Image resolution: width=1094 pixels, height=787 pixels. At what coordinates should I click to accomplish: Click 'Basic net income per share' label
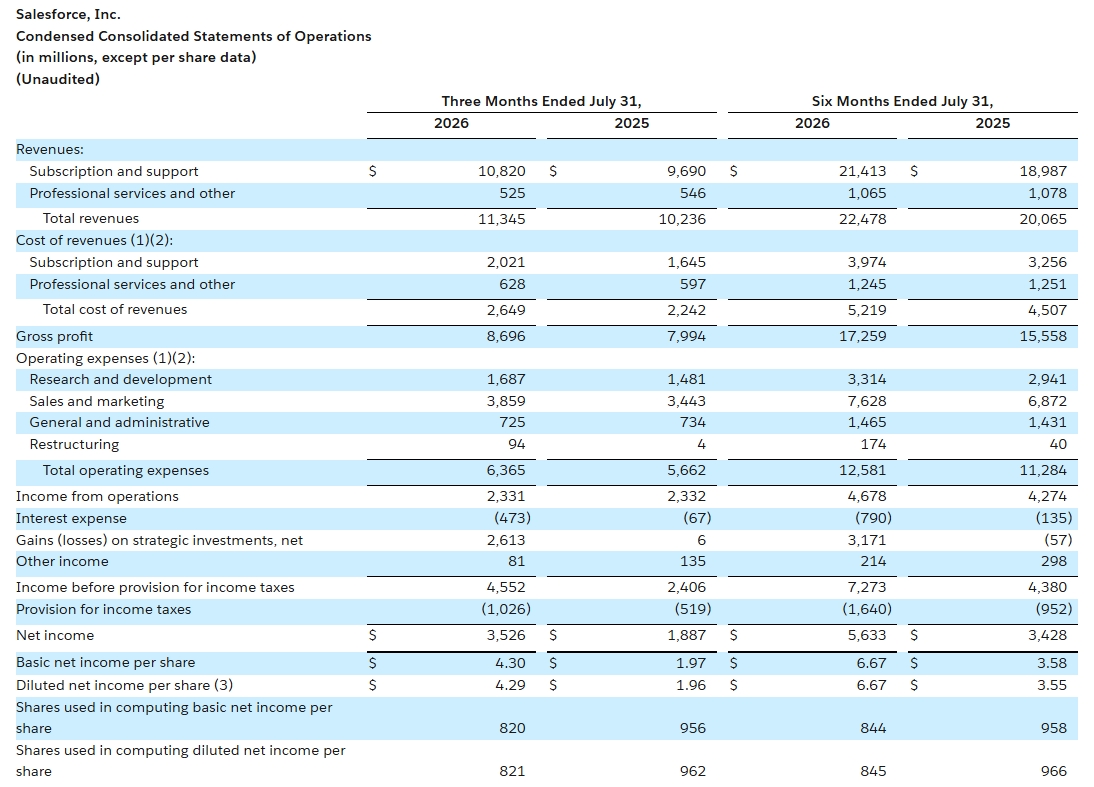tap(105, 663)
